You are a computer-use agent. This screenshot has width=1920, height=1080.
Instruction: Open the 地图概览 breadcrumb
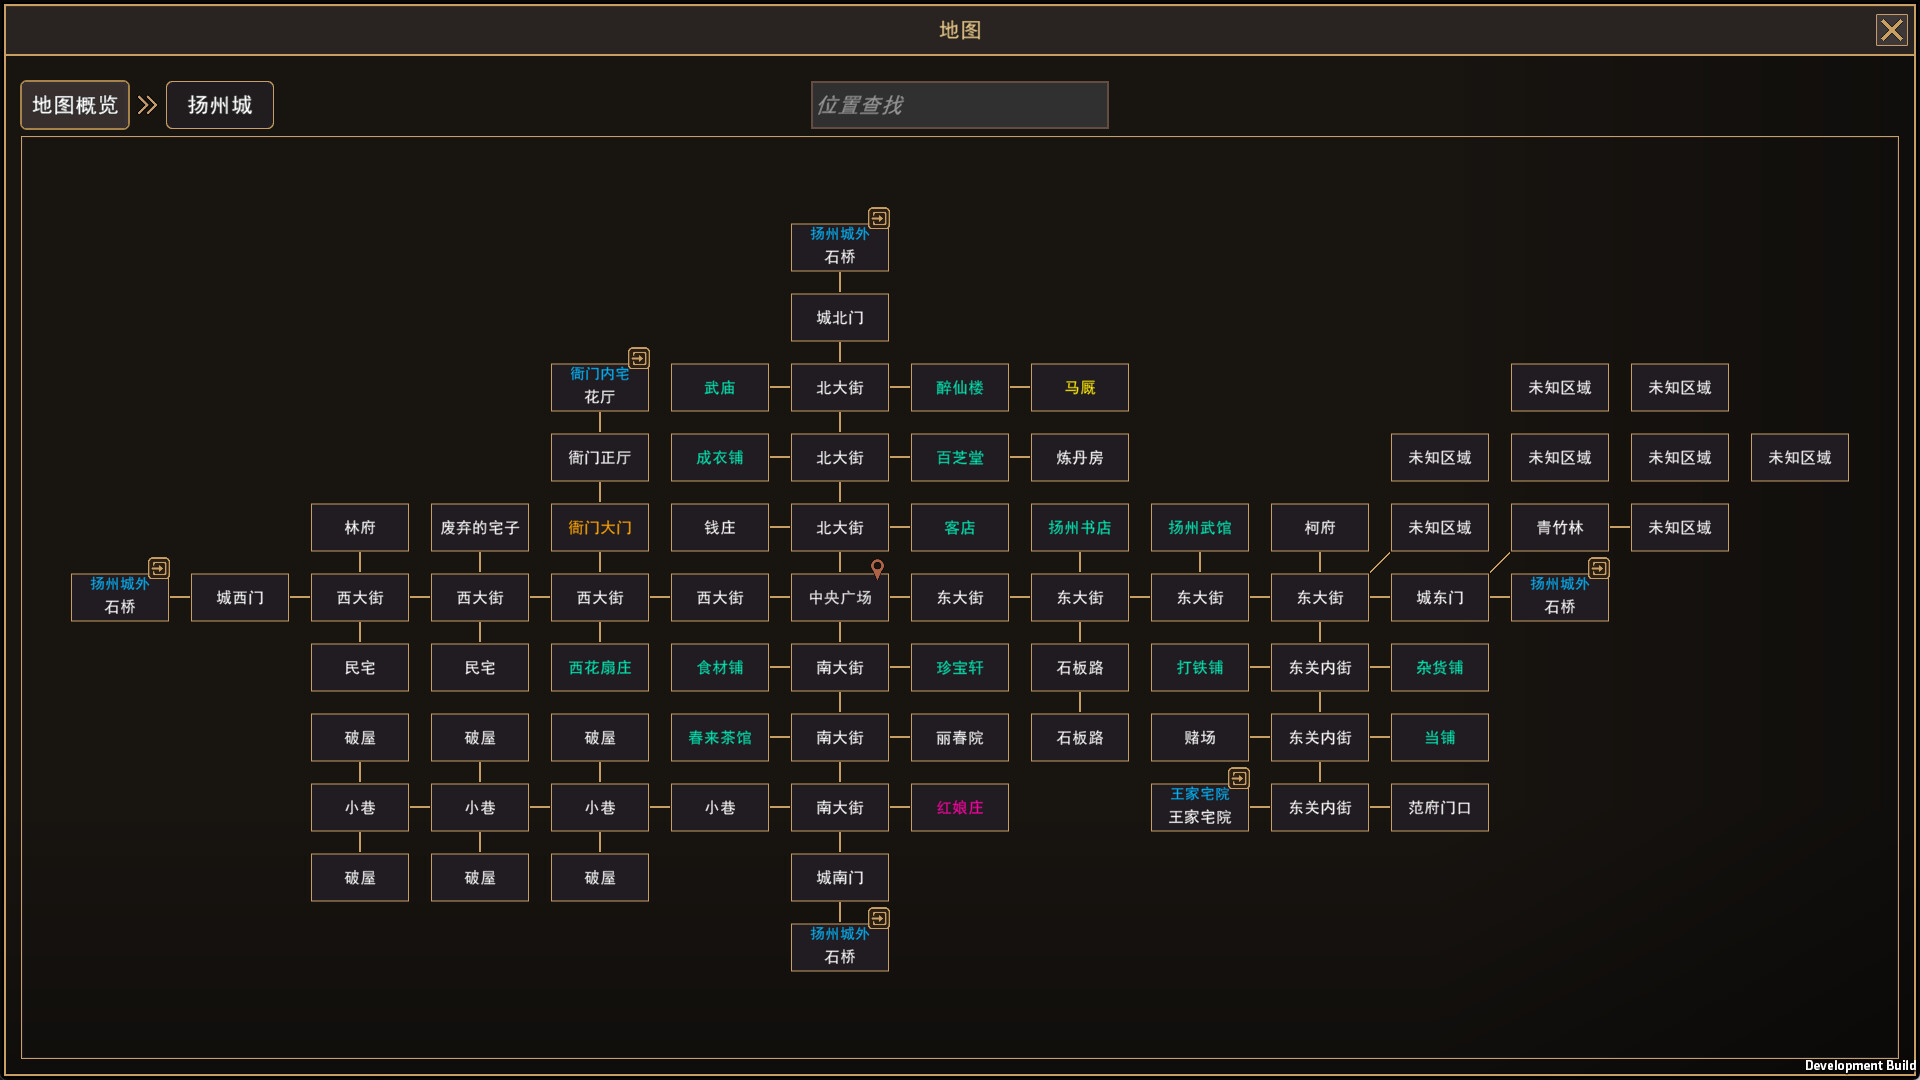(74, 104)
